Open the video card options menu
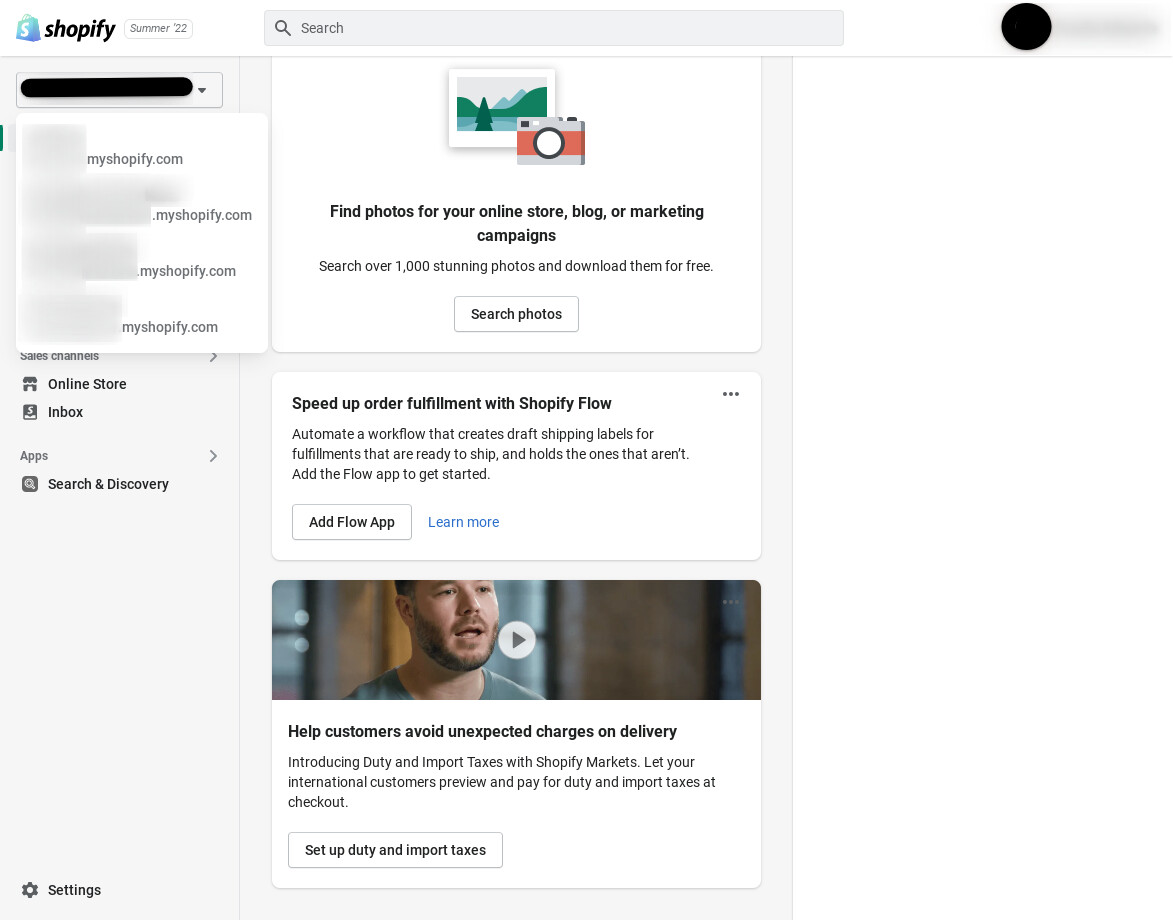Image resolution: width=1173 pixels, height=920 pixels. [x=731, y=602]
